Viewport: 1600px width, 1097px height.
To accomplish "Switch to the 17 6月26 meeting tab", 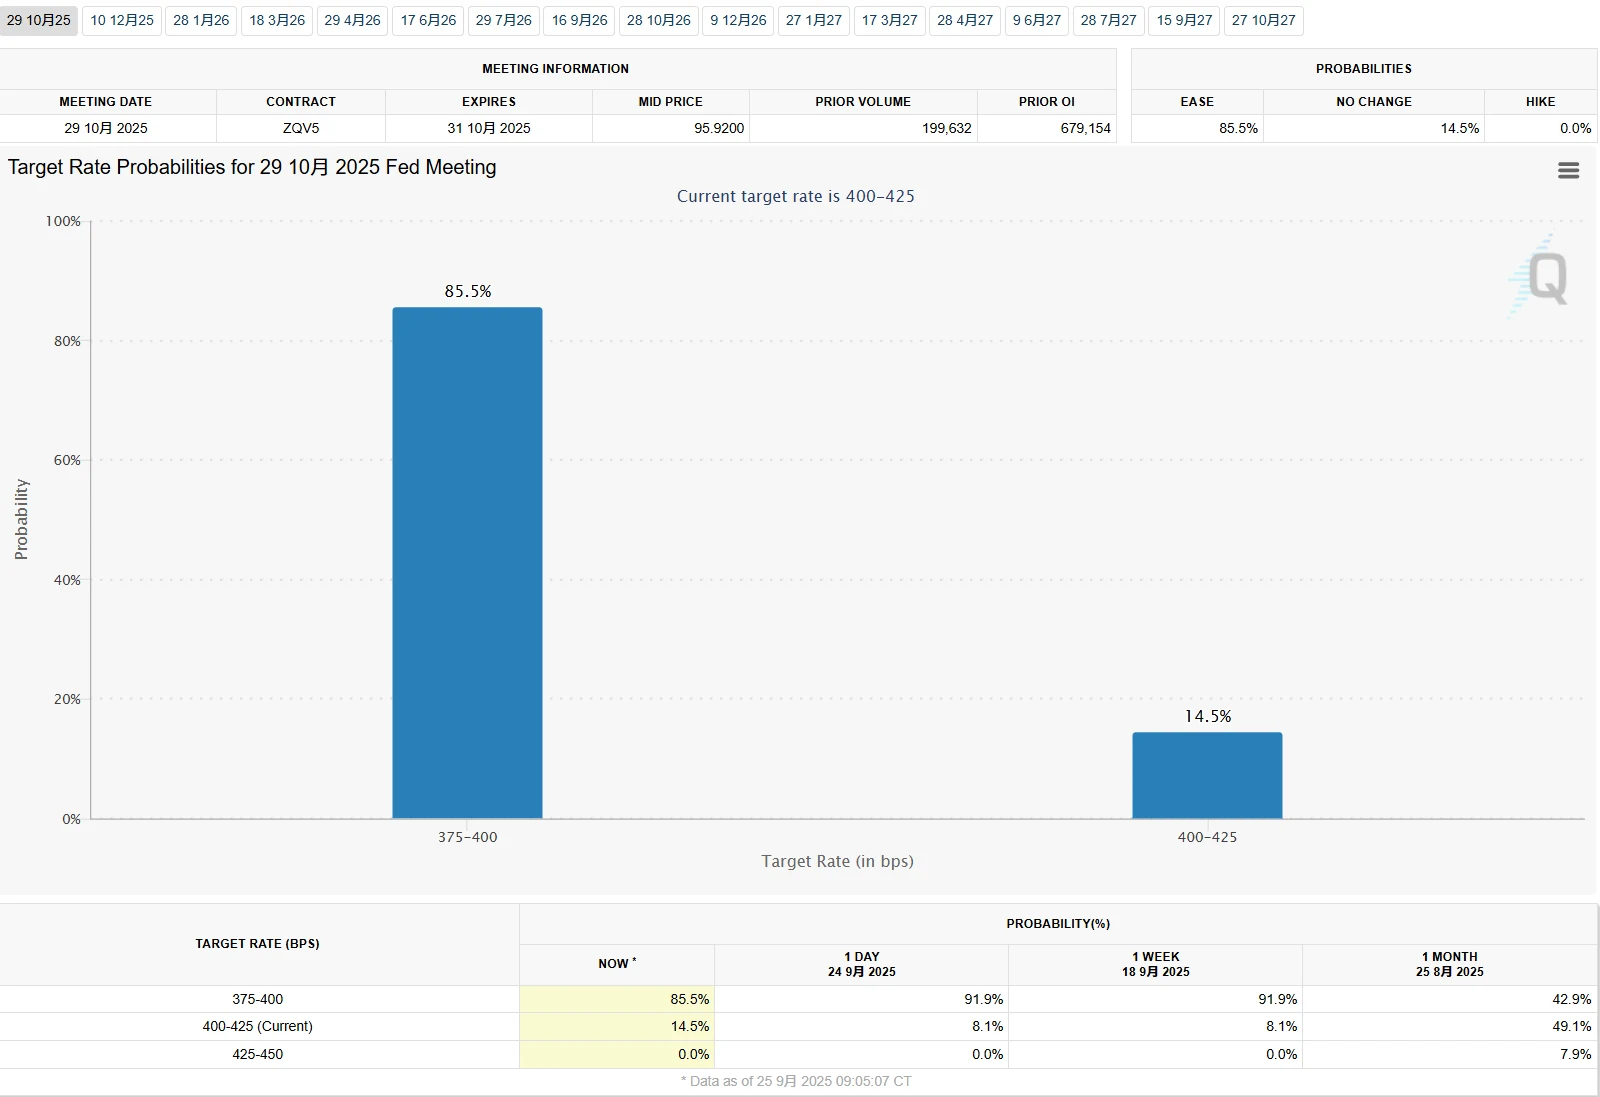I will click(x=428, y=20).
